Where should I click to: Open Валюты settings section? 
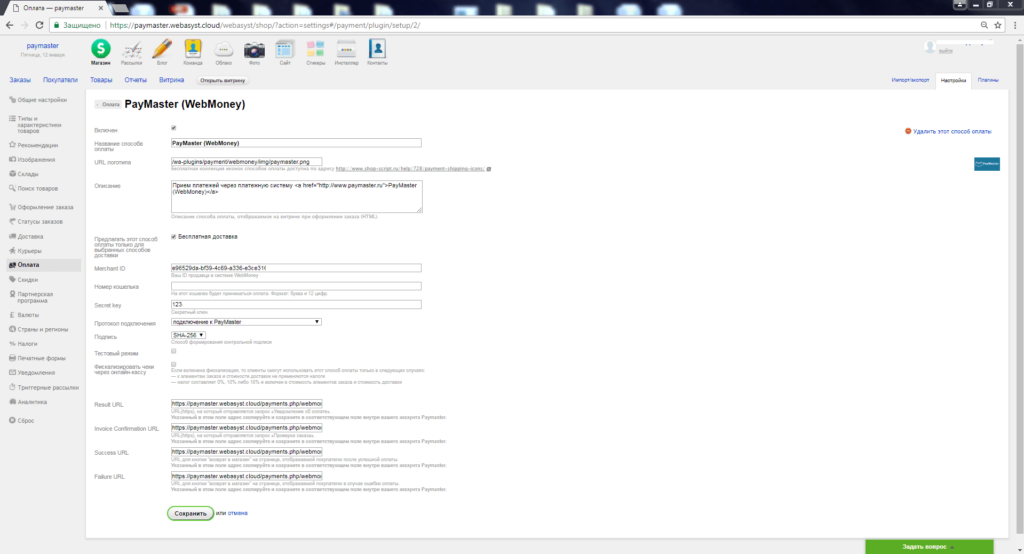[x=27, y=315]
